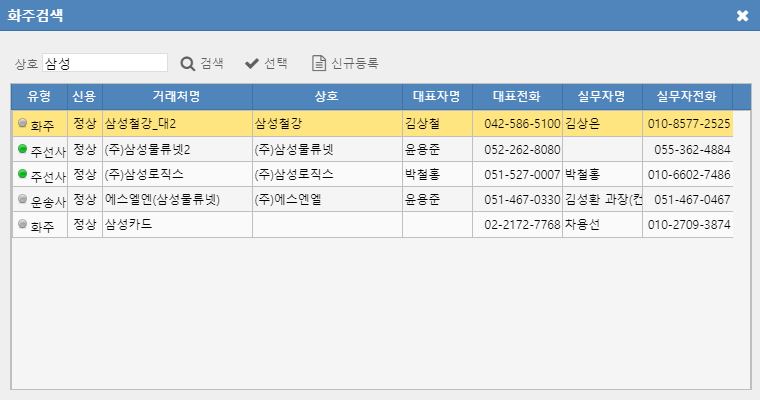Click the checkmark 선택 select icon
Image resolution: width=760 pixels, height=400 pixels.
[252, 64]
